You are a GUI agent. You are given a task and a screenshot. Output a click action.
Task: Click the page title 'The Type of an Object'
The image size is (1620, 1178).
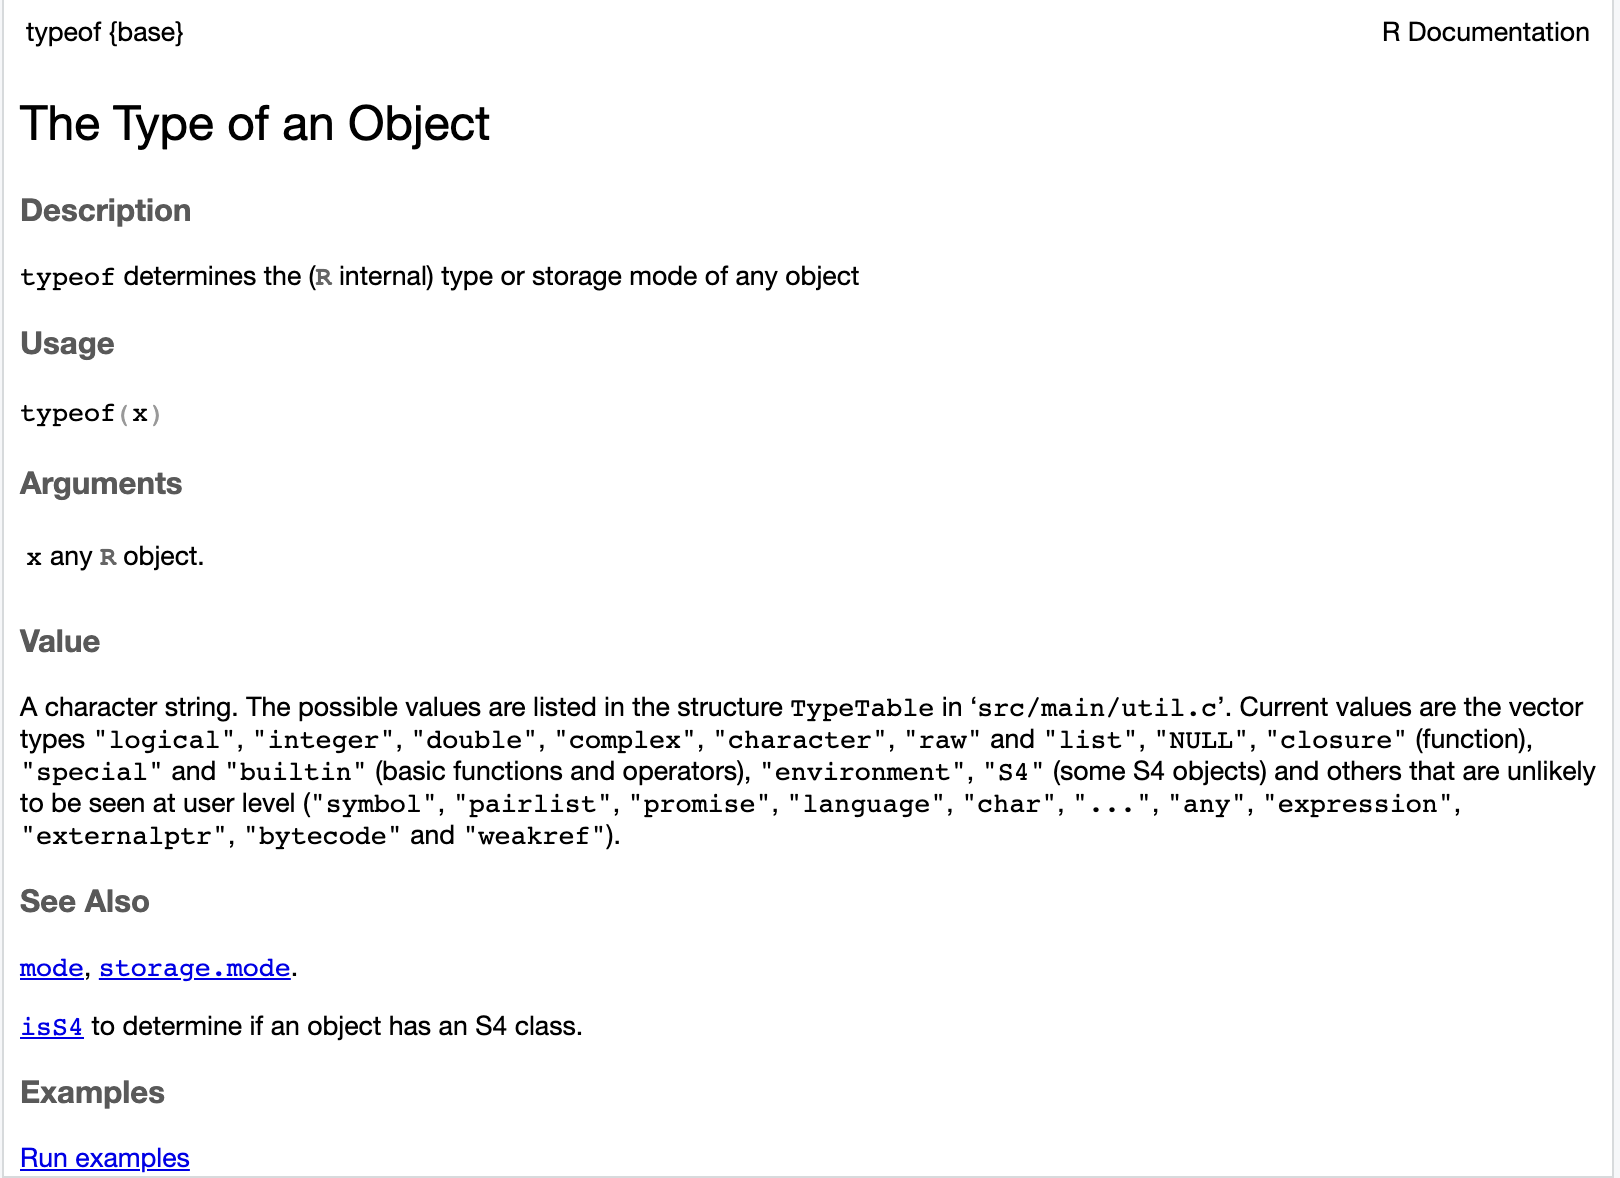click(x=255, y=124)
